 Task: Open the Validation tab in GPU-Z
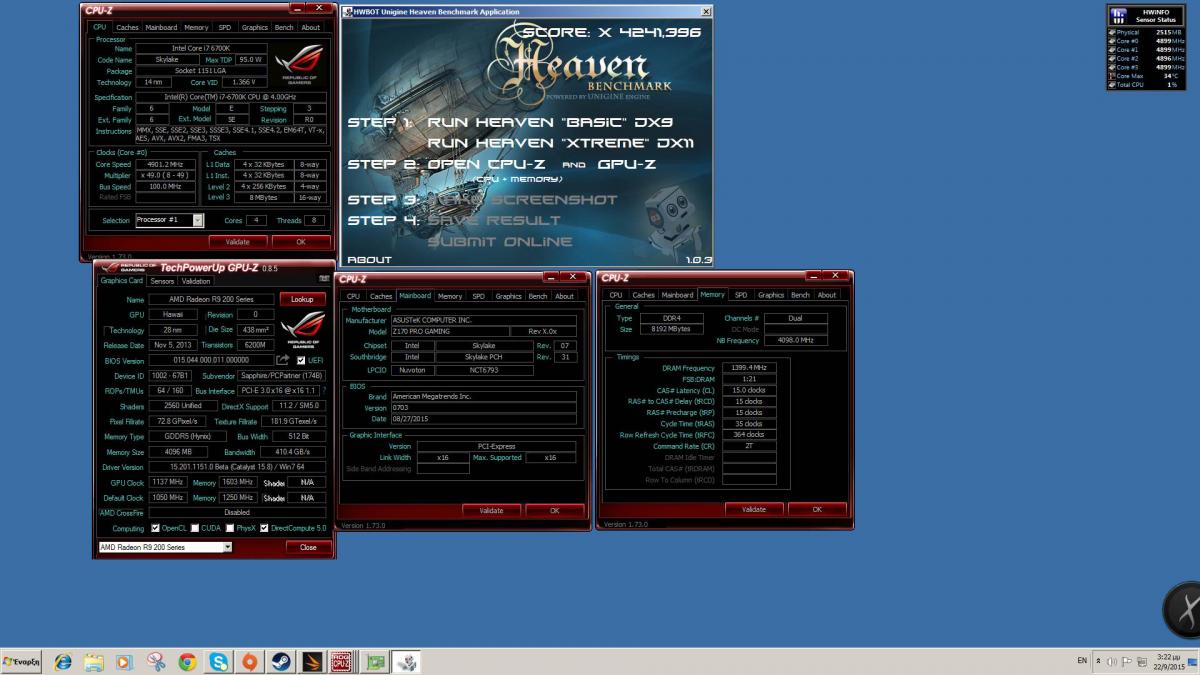[196, 281]
